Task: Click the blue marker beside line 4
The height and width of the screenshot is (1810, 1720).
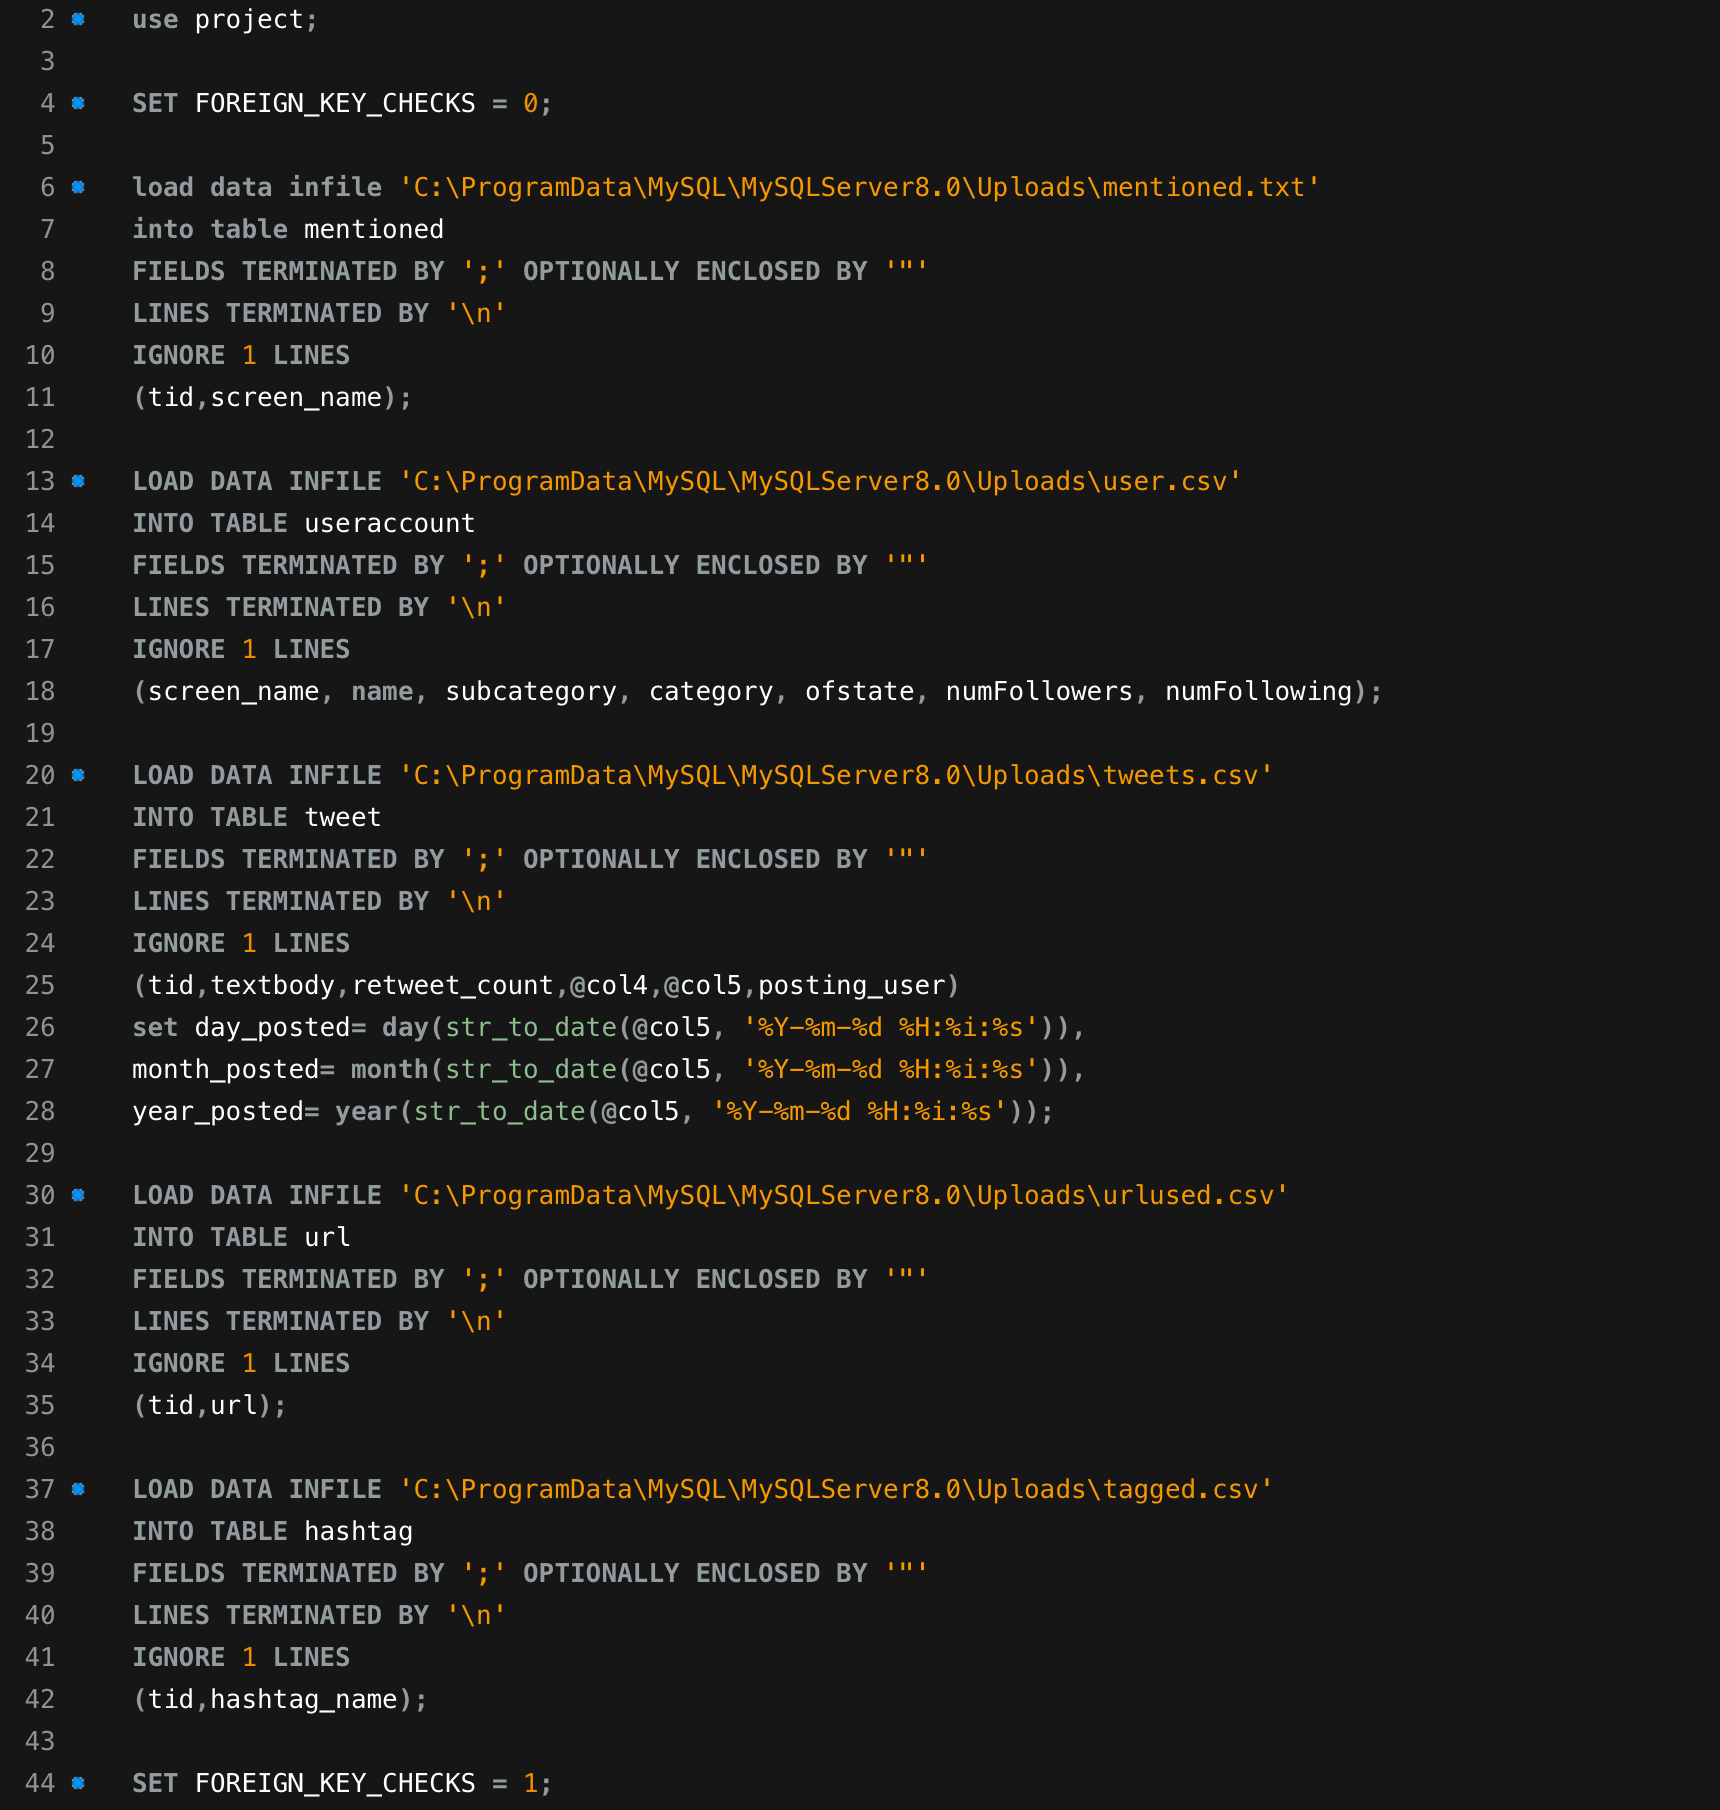Action: coord(78,104)
